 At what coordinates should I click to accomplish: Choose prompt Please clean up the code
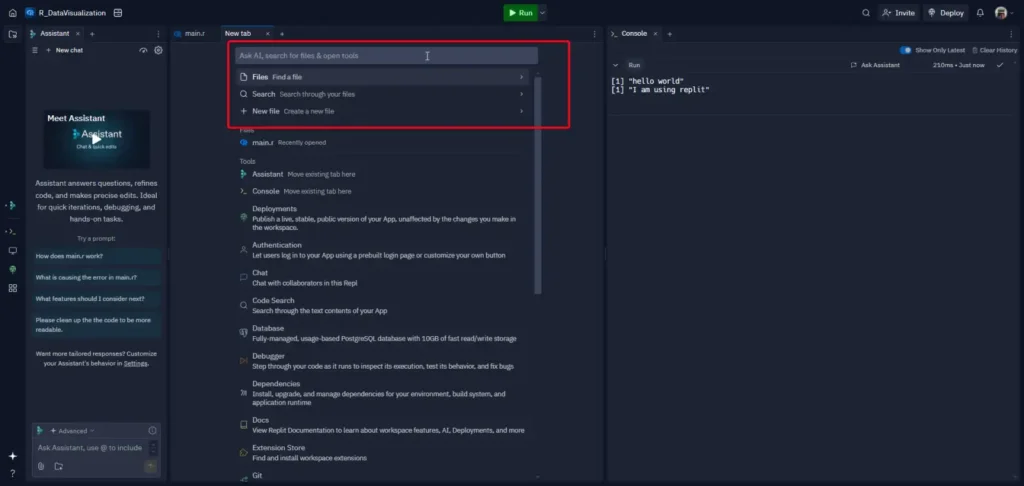[97, 325]
